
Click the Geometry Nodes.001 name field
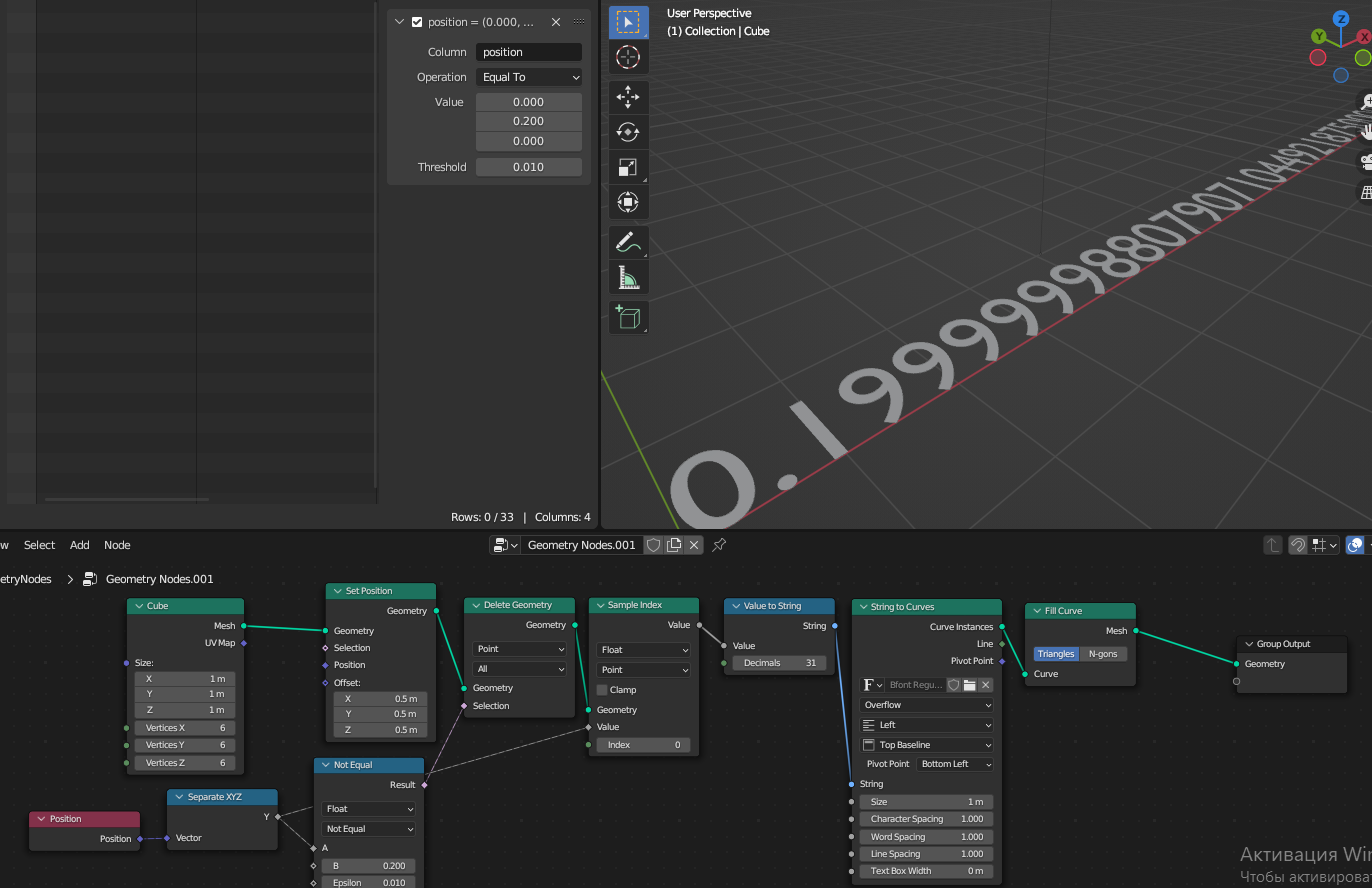coord(581,545)
